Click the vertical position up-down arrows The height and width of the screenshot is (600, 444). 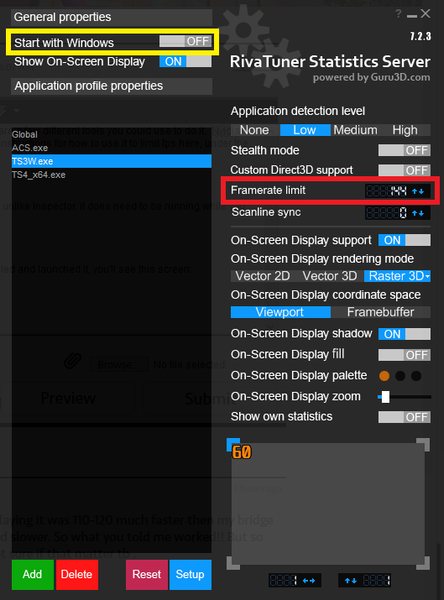[x=351, y=580]
